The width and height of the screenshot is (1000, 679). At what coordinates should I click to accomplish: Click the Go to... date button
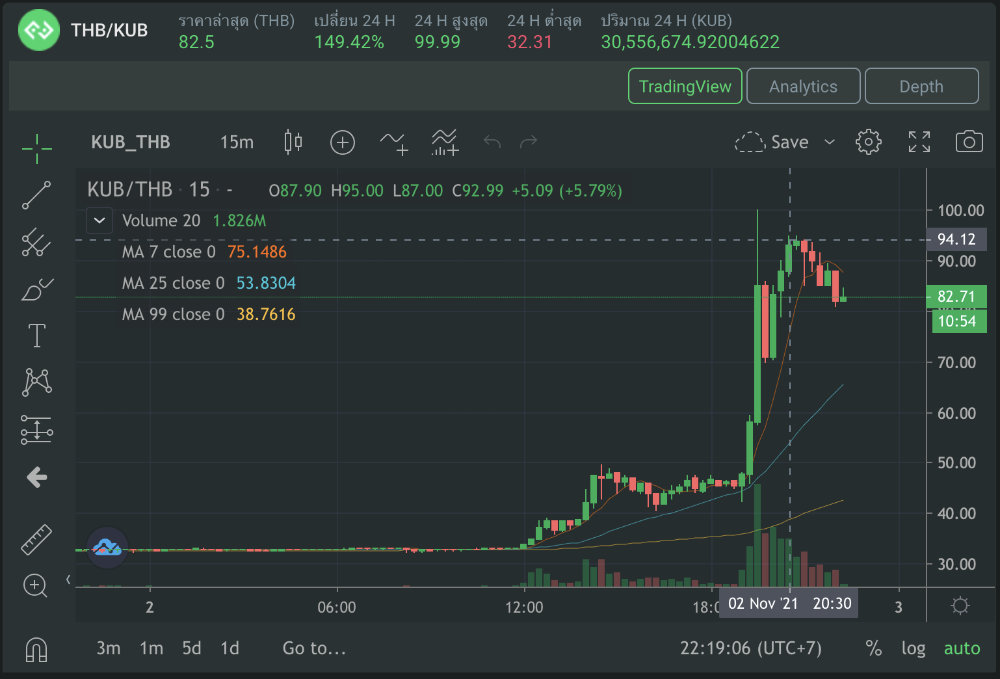314,648
